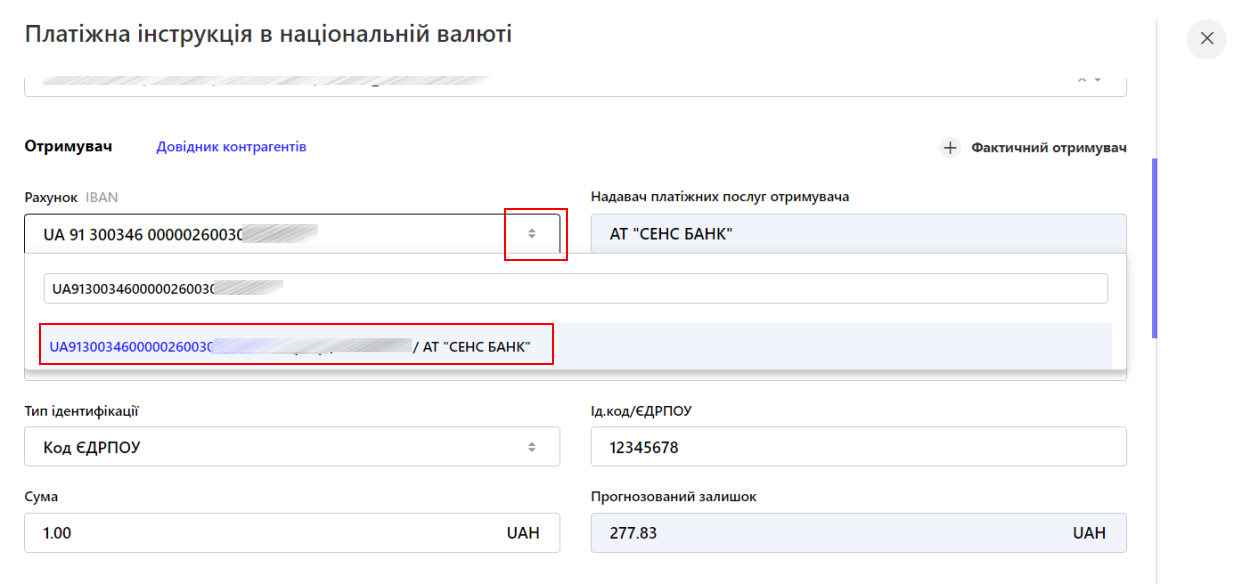The height and width of the screenshot is (584, 1250).
Task: Click the Код ЄДРПОУ dropdown arrow icon
Action: pos(532,447)
